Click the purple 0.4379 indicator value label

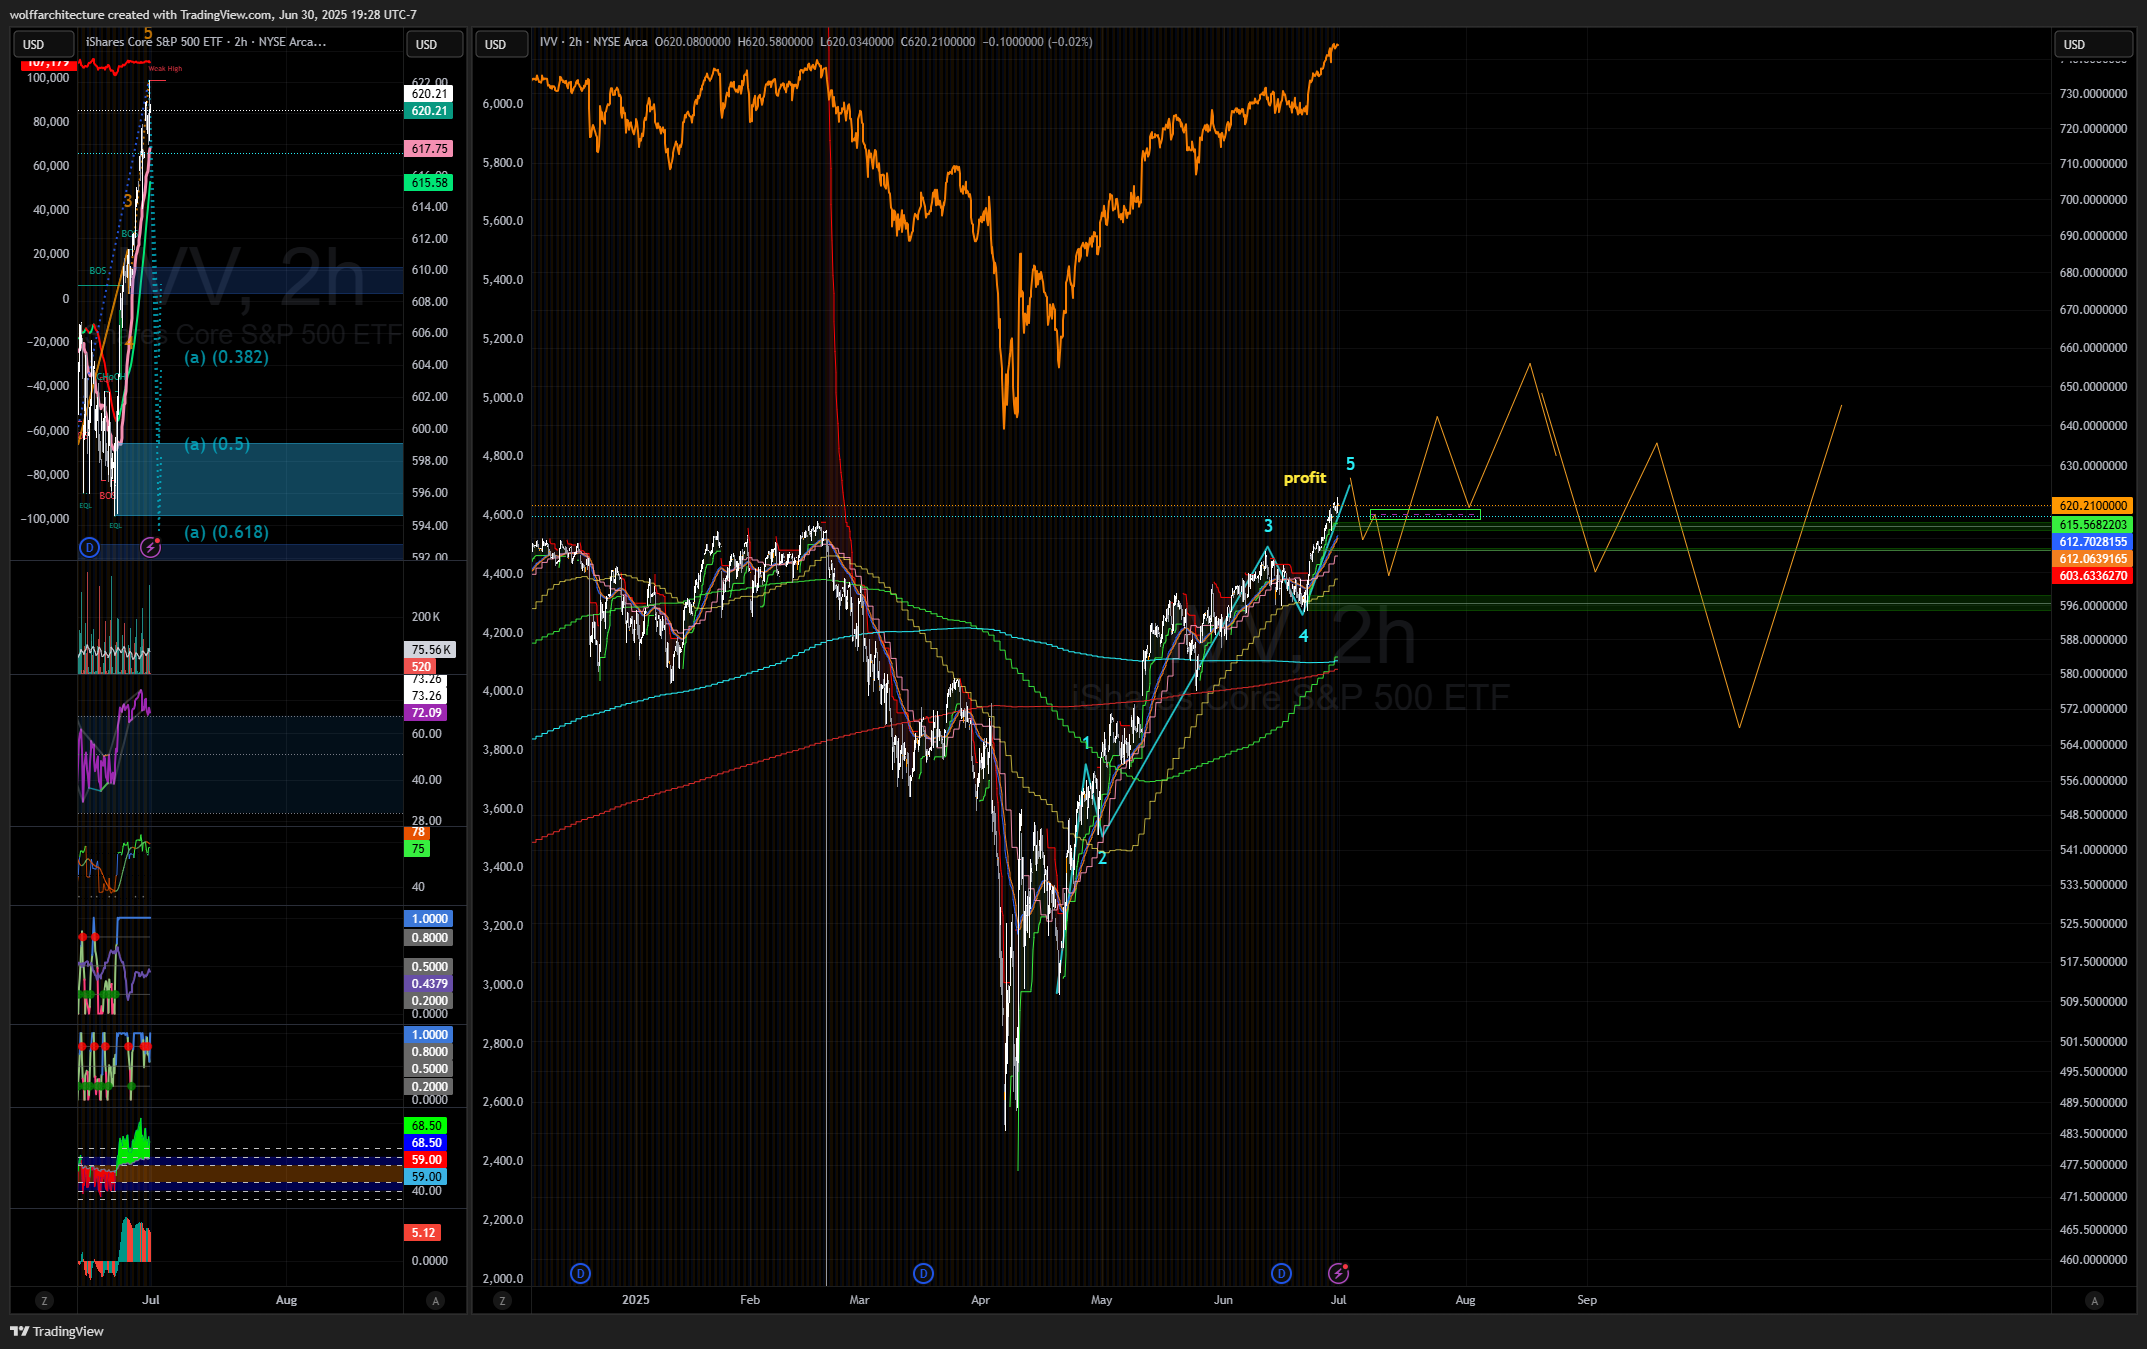[x=429, y=984]
